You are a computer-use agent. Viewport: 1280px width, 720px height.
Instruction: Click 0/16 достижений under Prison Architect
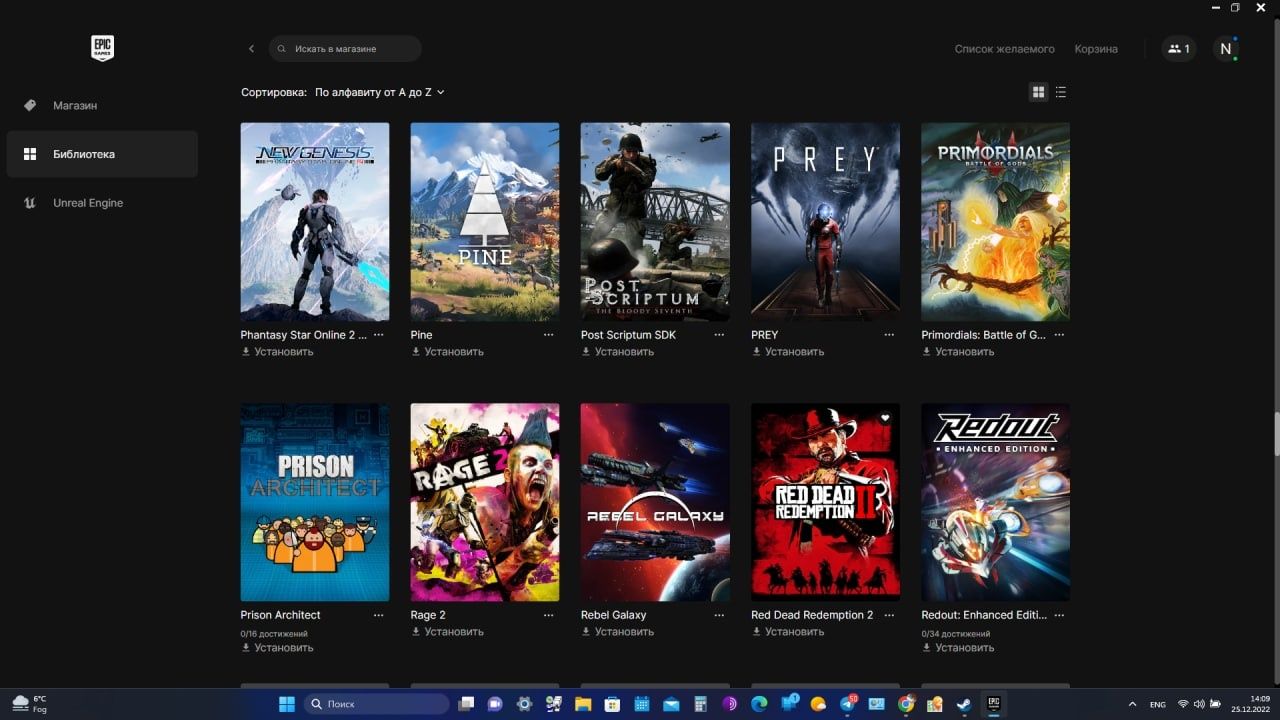(274, 633)
